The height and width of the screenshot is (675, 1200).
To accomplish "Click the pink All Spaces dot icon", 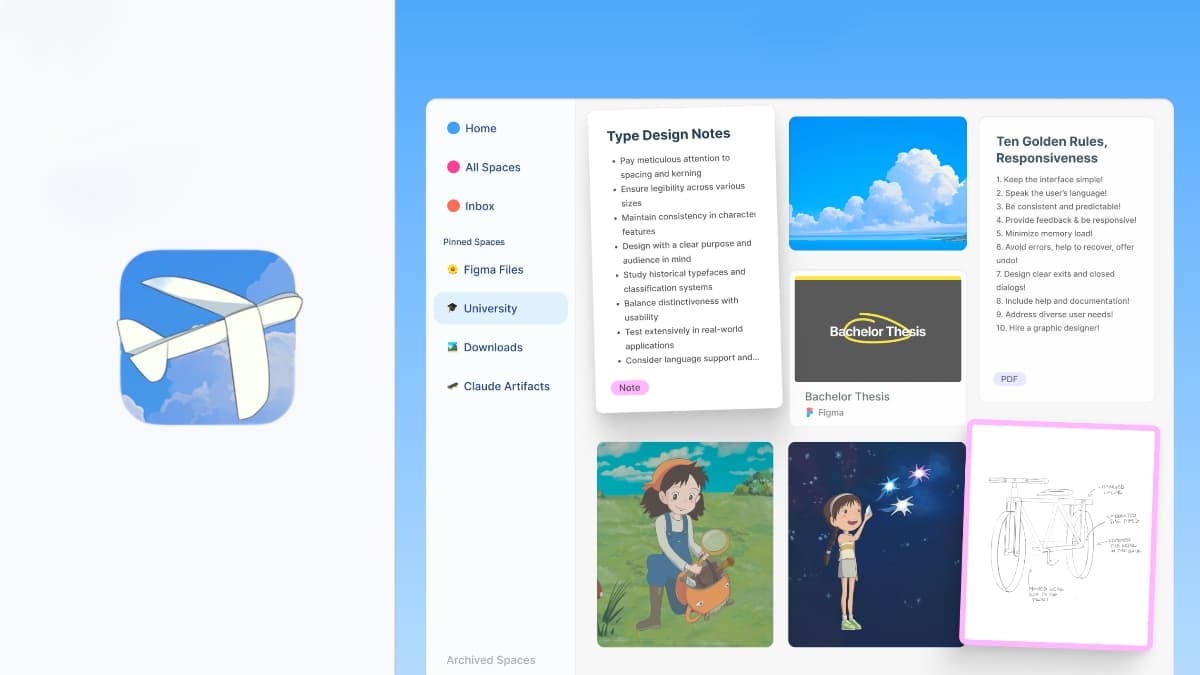I will point(453,167).
